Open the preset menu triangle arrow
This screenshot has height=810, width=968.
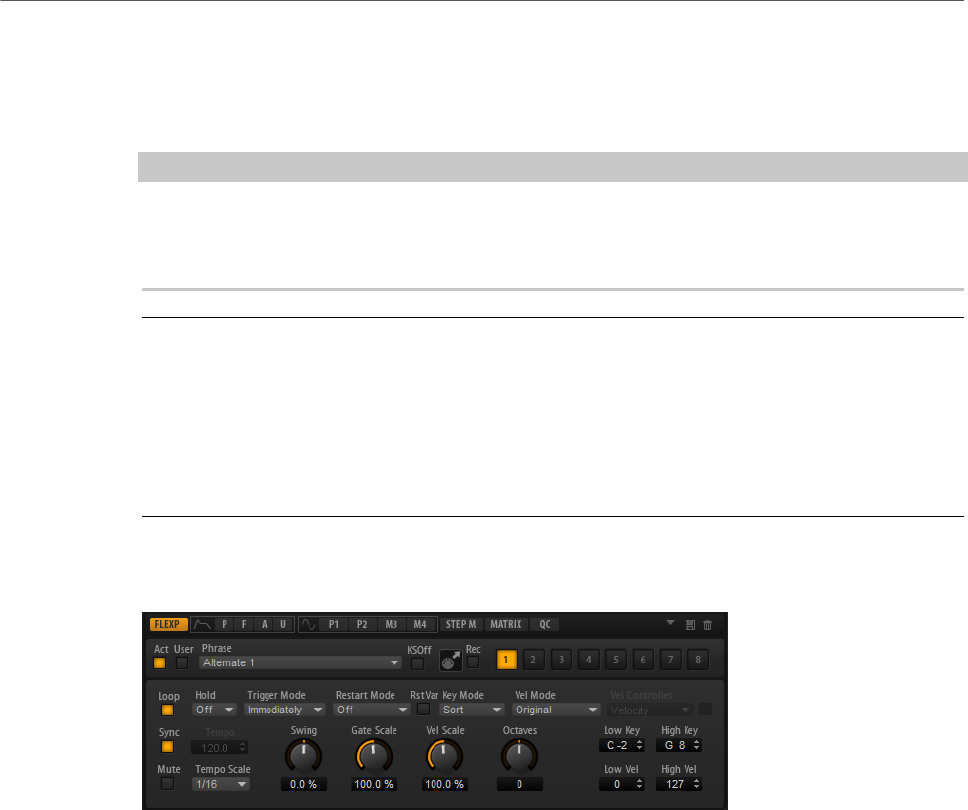[670, 623]
